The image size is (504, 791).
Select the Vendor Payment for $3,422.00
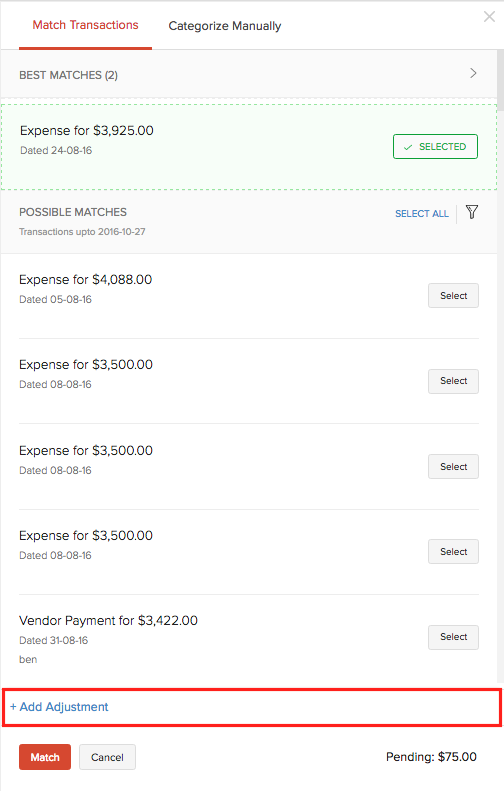[x=453, y=637]
